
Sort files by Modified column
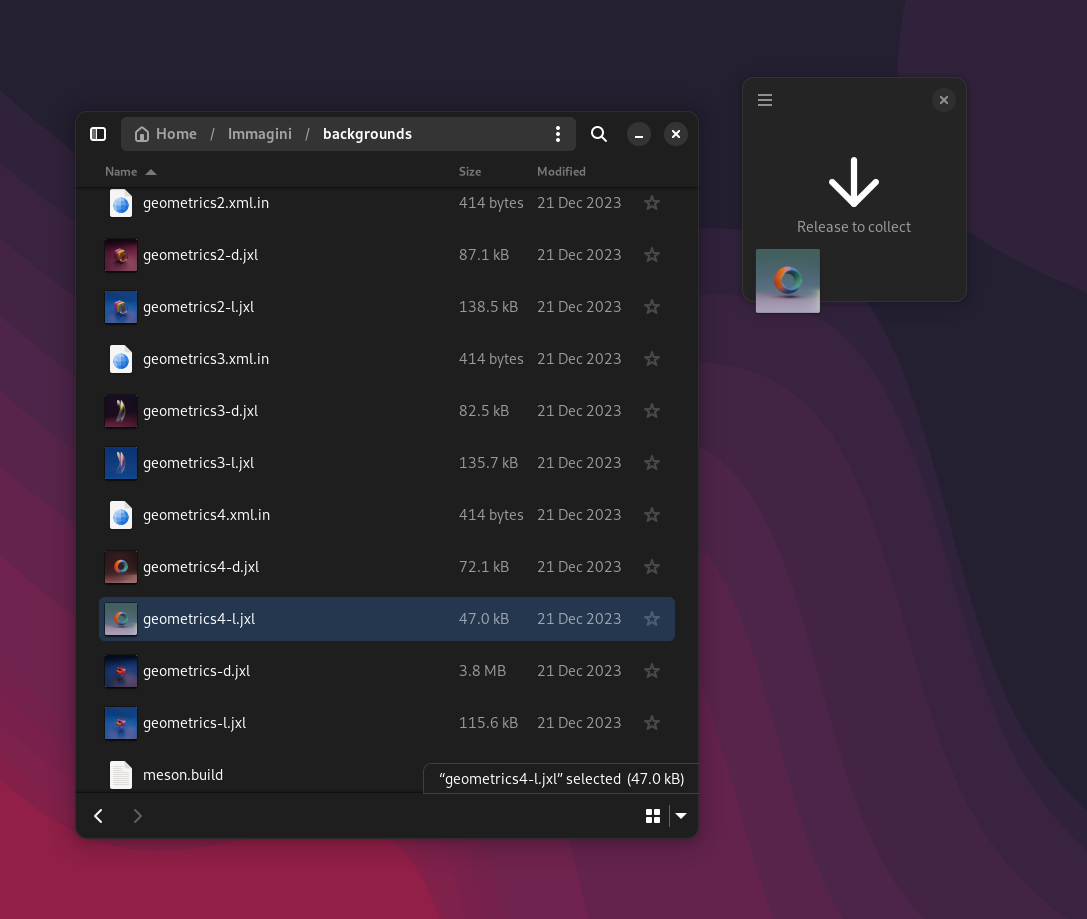click(x=561, y=171)
